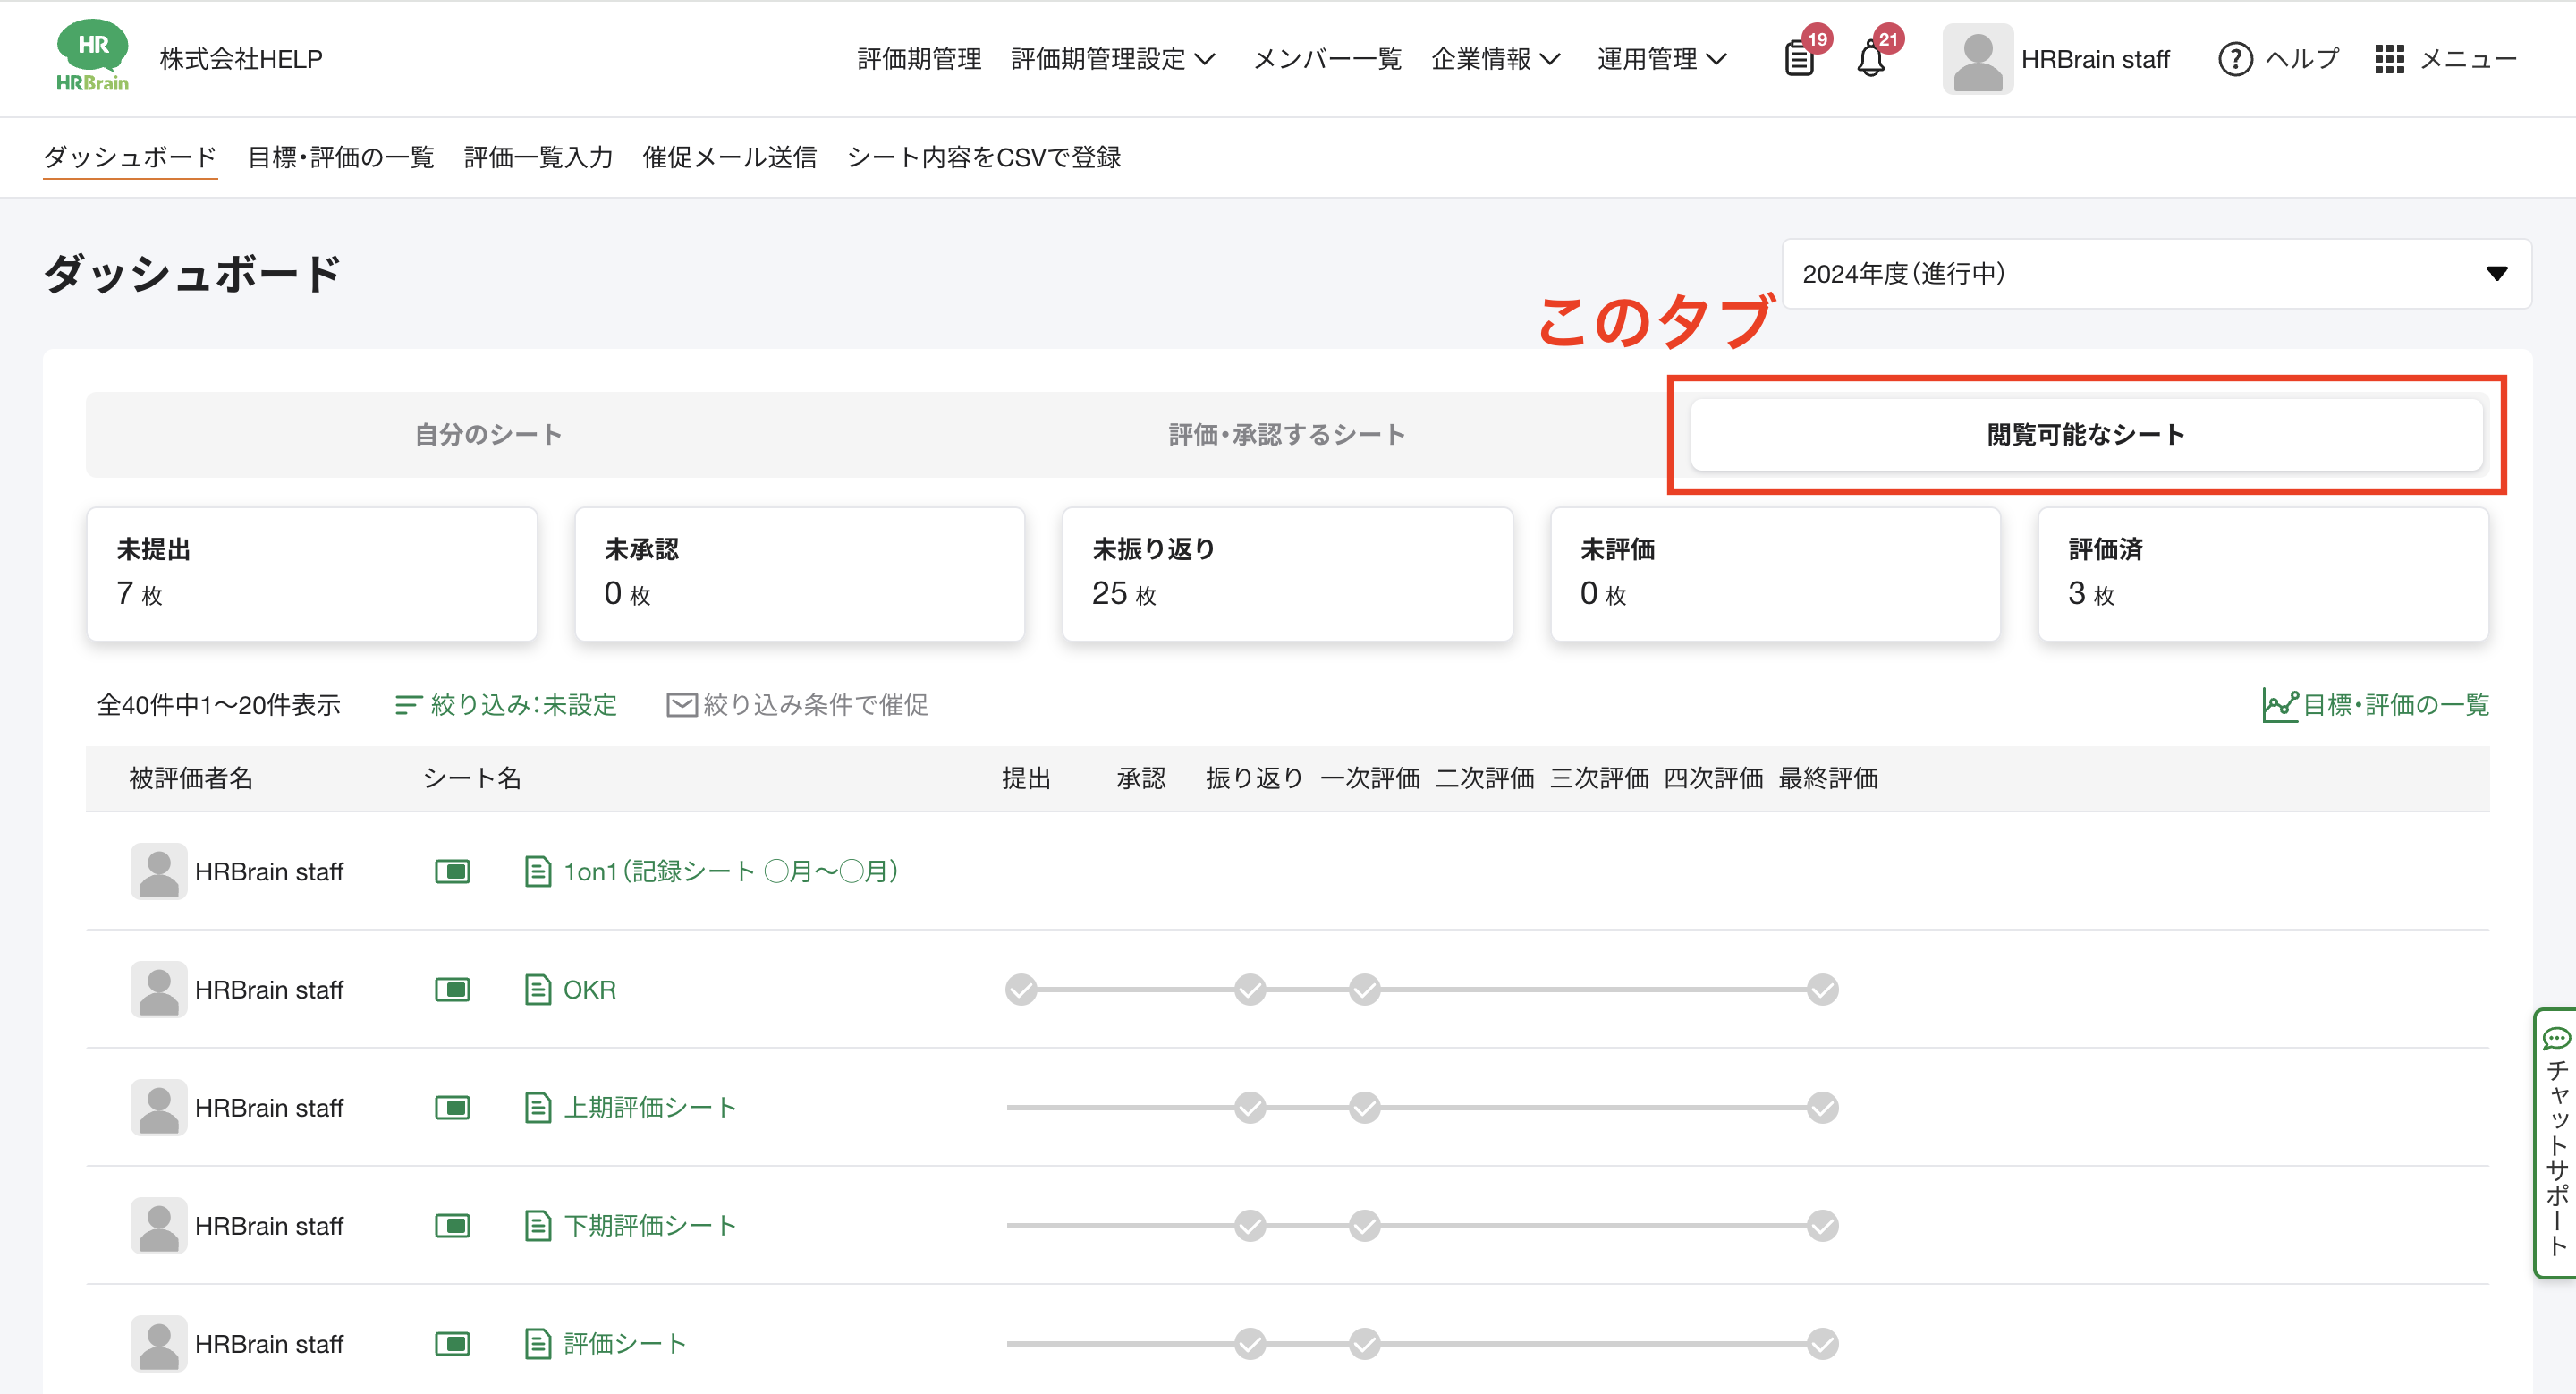
Task: Click the card icon in 下期評価シート row
Action: (452, 1225)
